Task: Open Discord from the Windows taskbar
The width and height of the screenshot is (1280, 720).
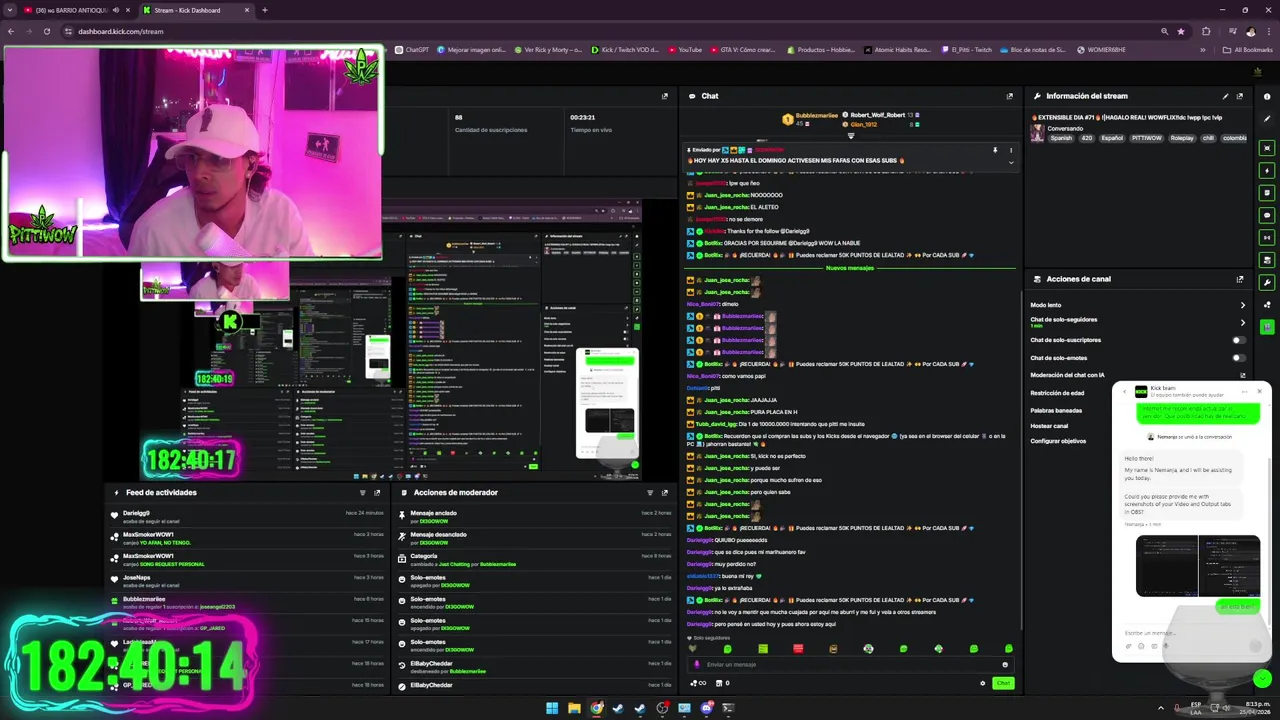Action: 706,708
